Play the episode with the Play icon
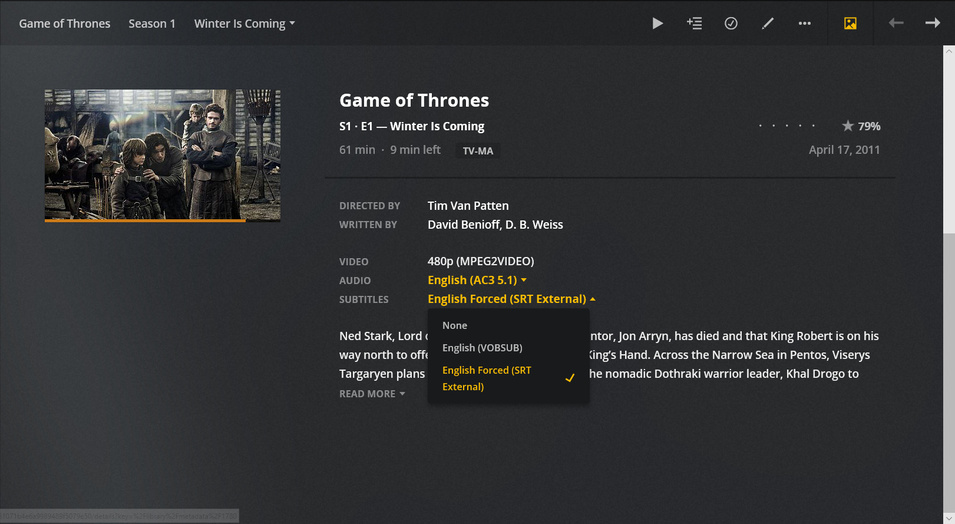Screen dimensions: 955x524 [657, 23]
